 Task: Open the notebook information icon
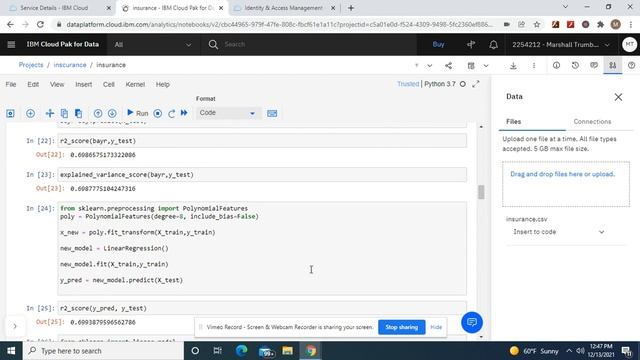(556, 65)
